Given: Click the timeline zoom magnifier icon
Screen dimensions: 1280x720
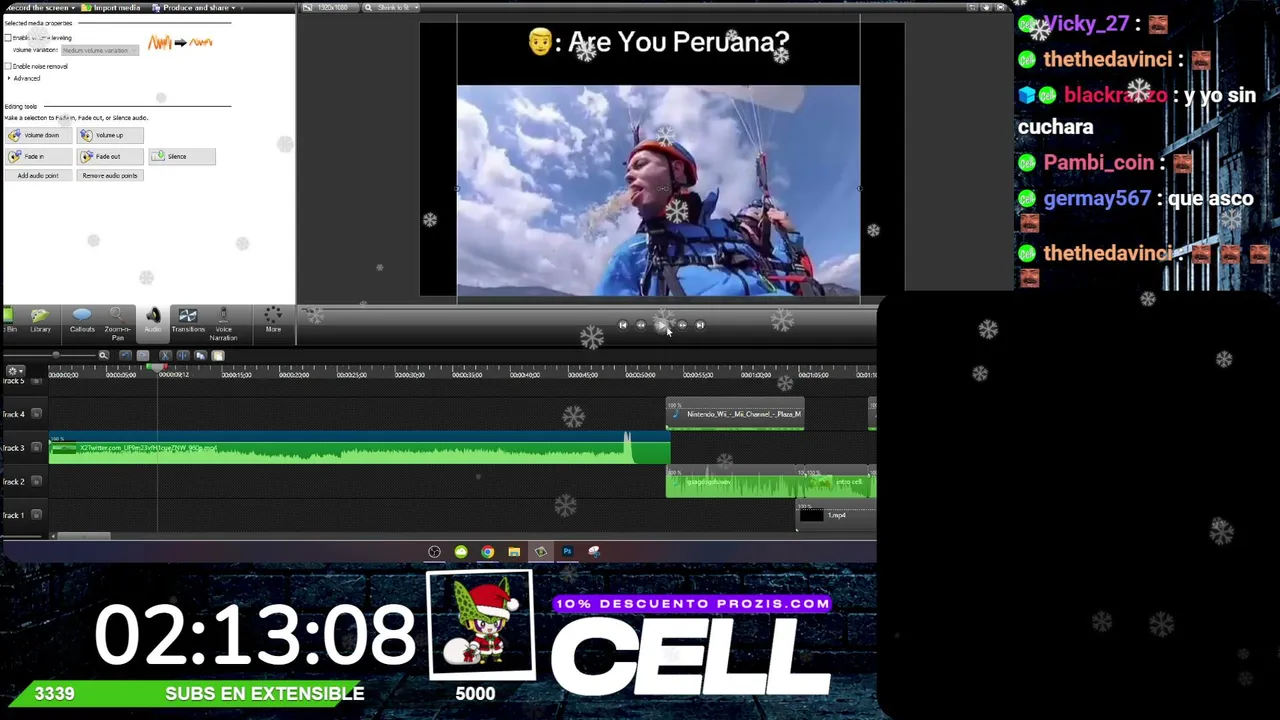Looking at the screenshot, I should tap(103, 355).
